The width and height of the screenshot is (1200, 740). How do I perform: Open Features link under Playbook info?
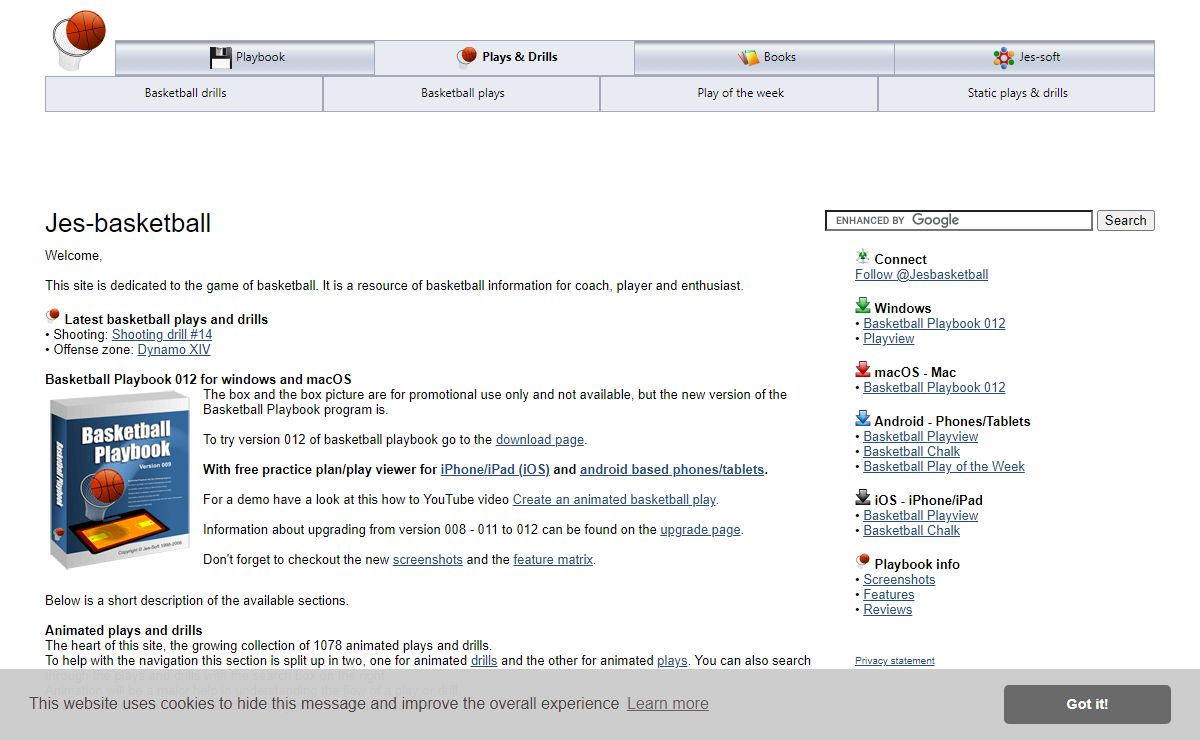click(x=889, y=594)
